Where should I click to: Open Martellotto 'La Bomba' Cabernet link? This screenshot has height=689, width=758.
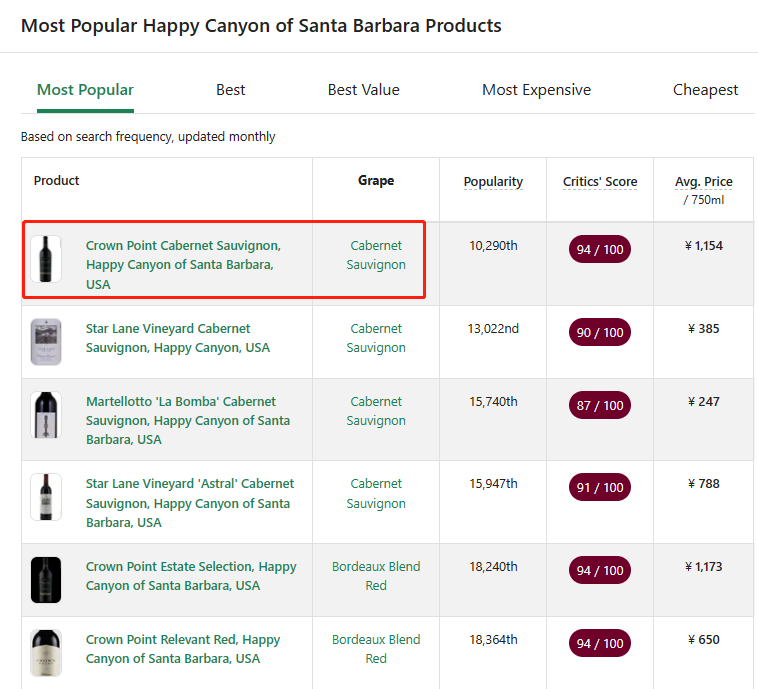[x=188, y=420]
